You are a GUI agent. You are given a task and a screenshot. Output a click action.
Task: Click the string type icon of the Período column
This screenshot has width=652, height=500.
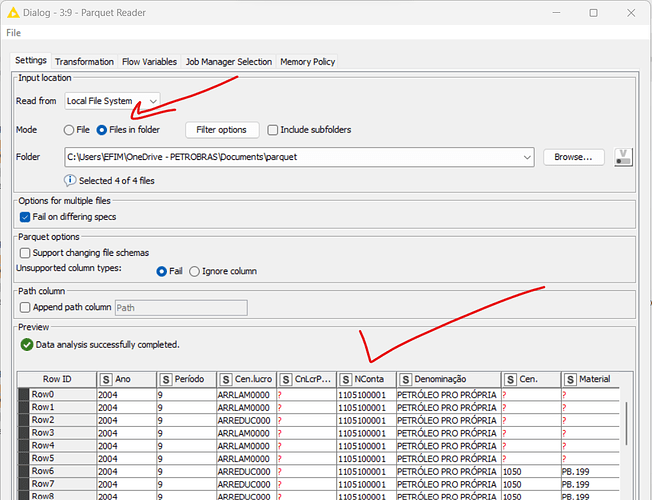coord(165,379)
